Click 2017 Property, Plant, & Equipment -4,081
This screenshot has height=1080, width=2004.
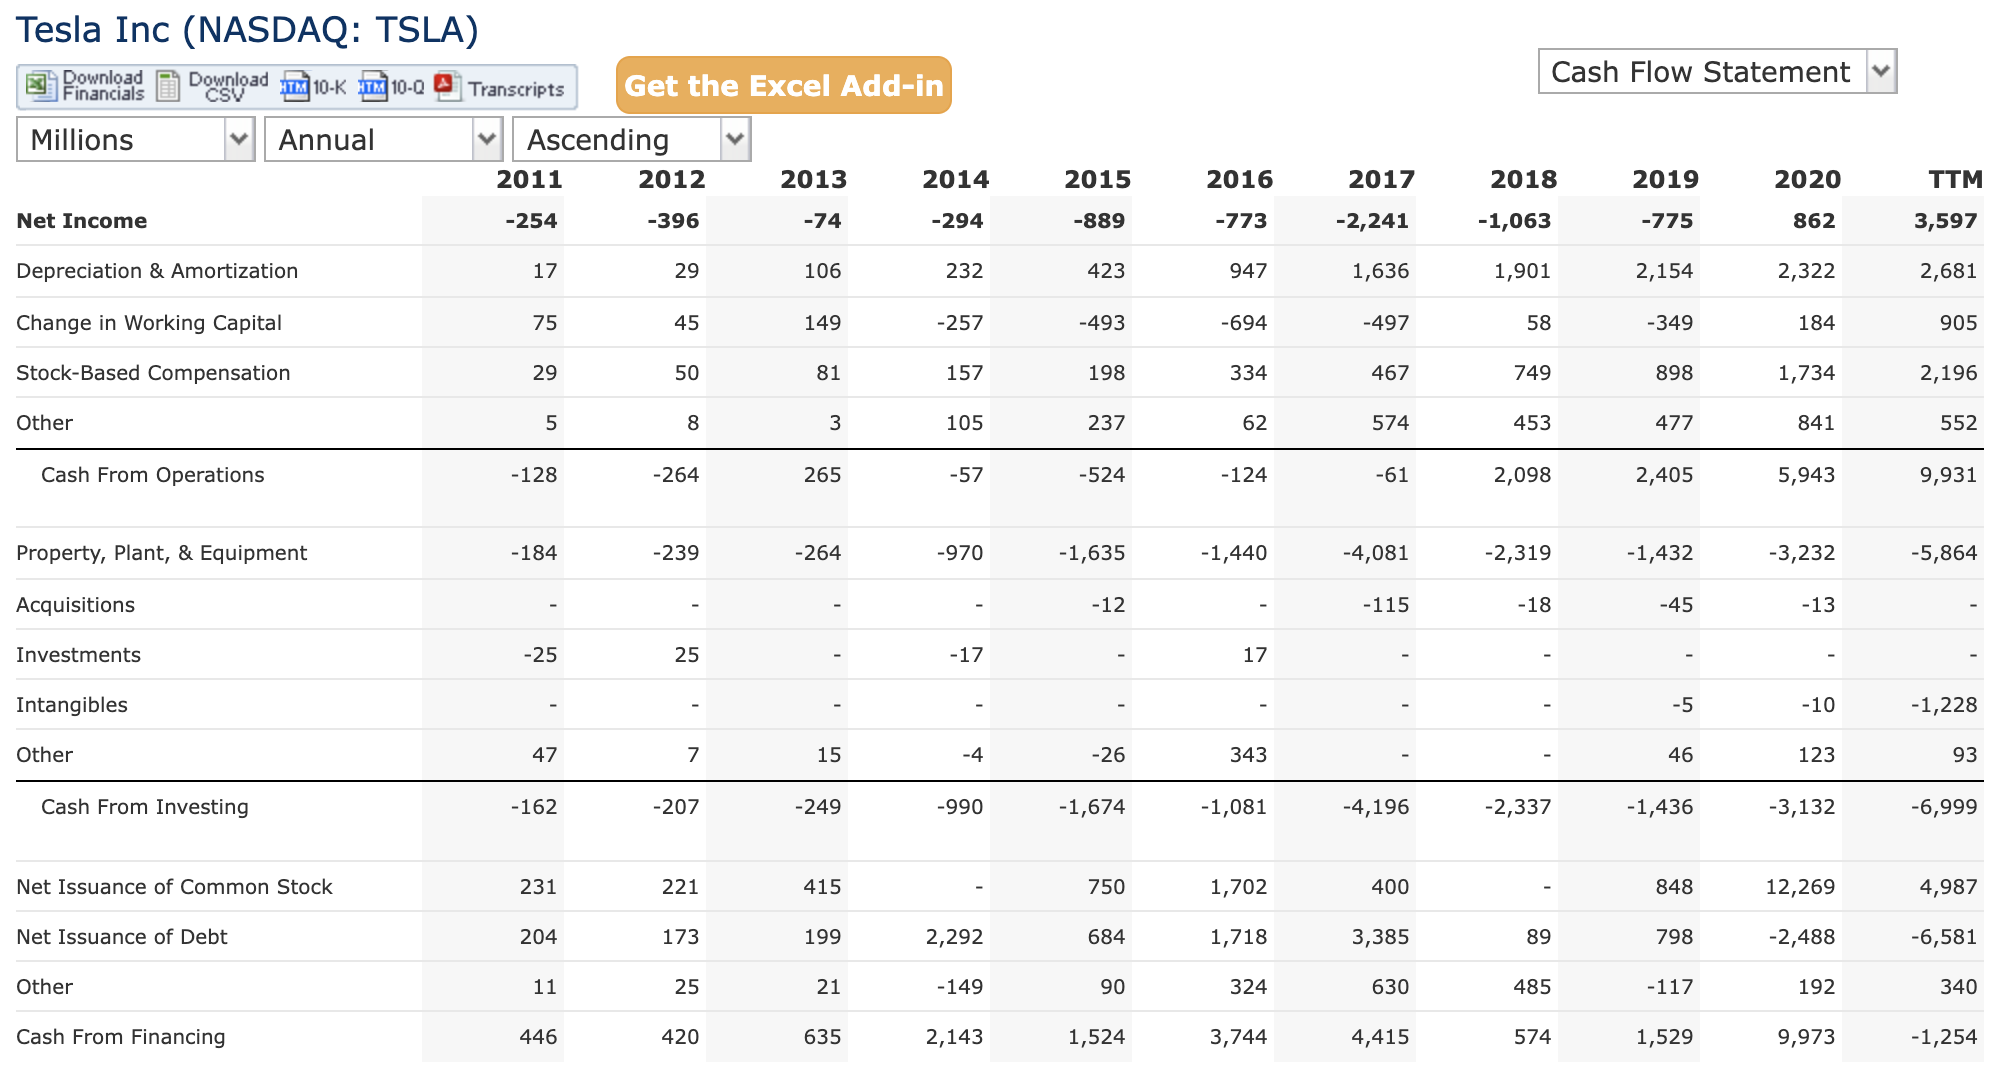(x=1375, y=553)
